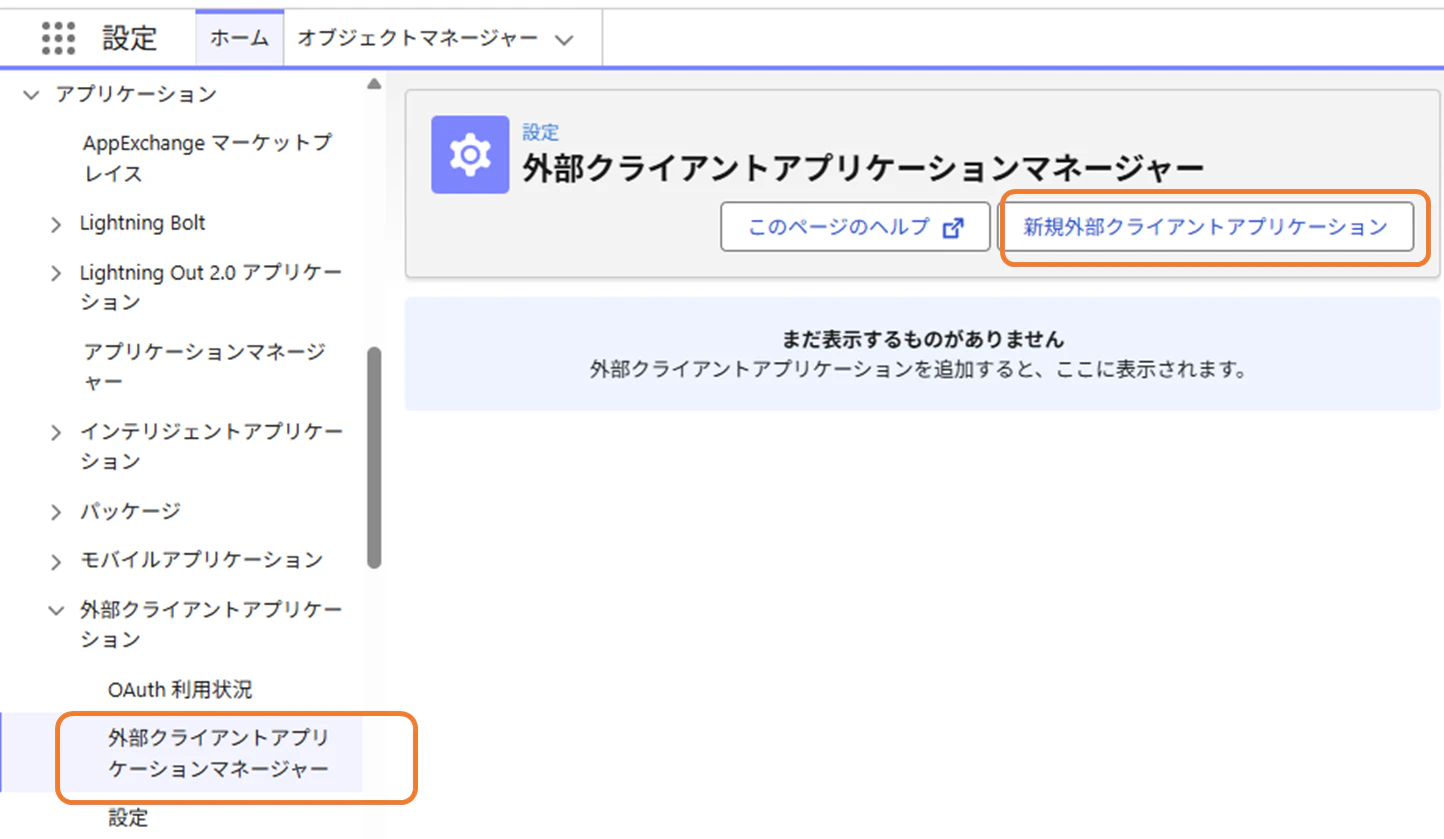Click the パッケージ label in sidebar

click(x=130, y=511)
